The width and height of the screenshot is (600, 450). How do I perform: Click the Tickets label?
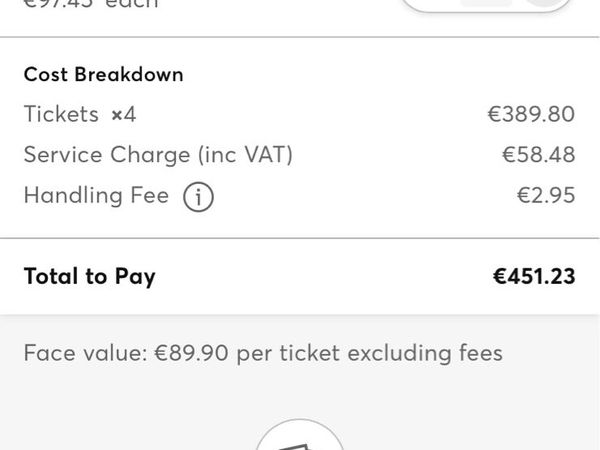[x=61, y=114]
